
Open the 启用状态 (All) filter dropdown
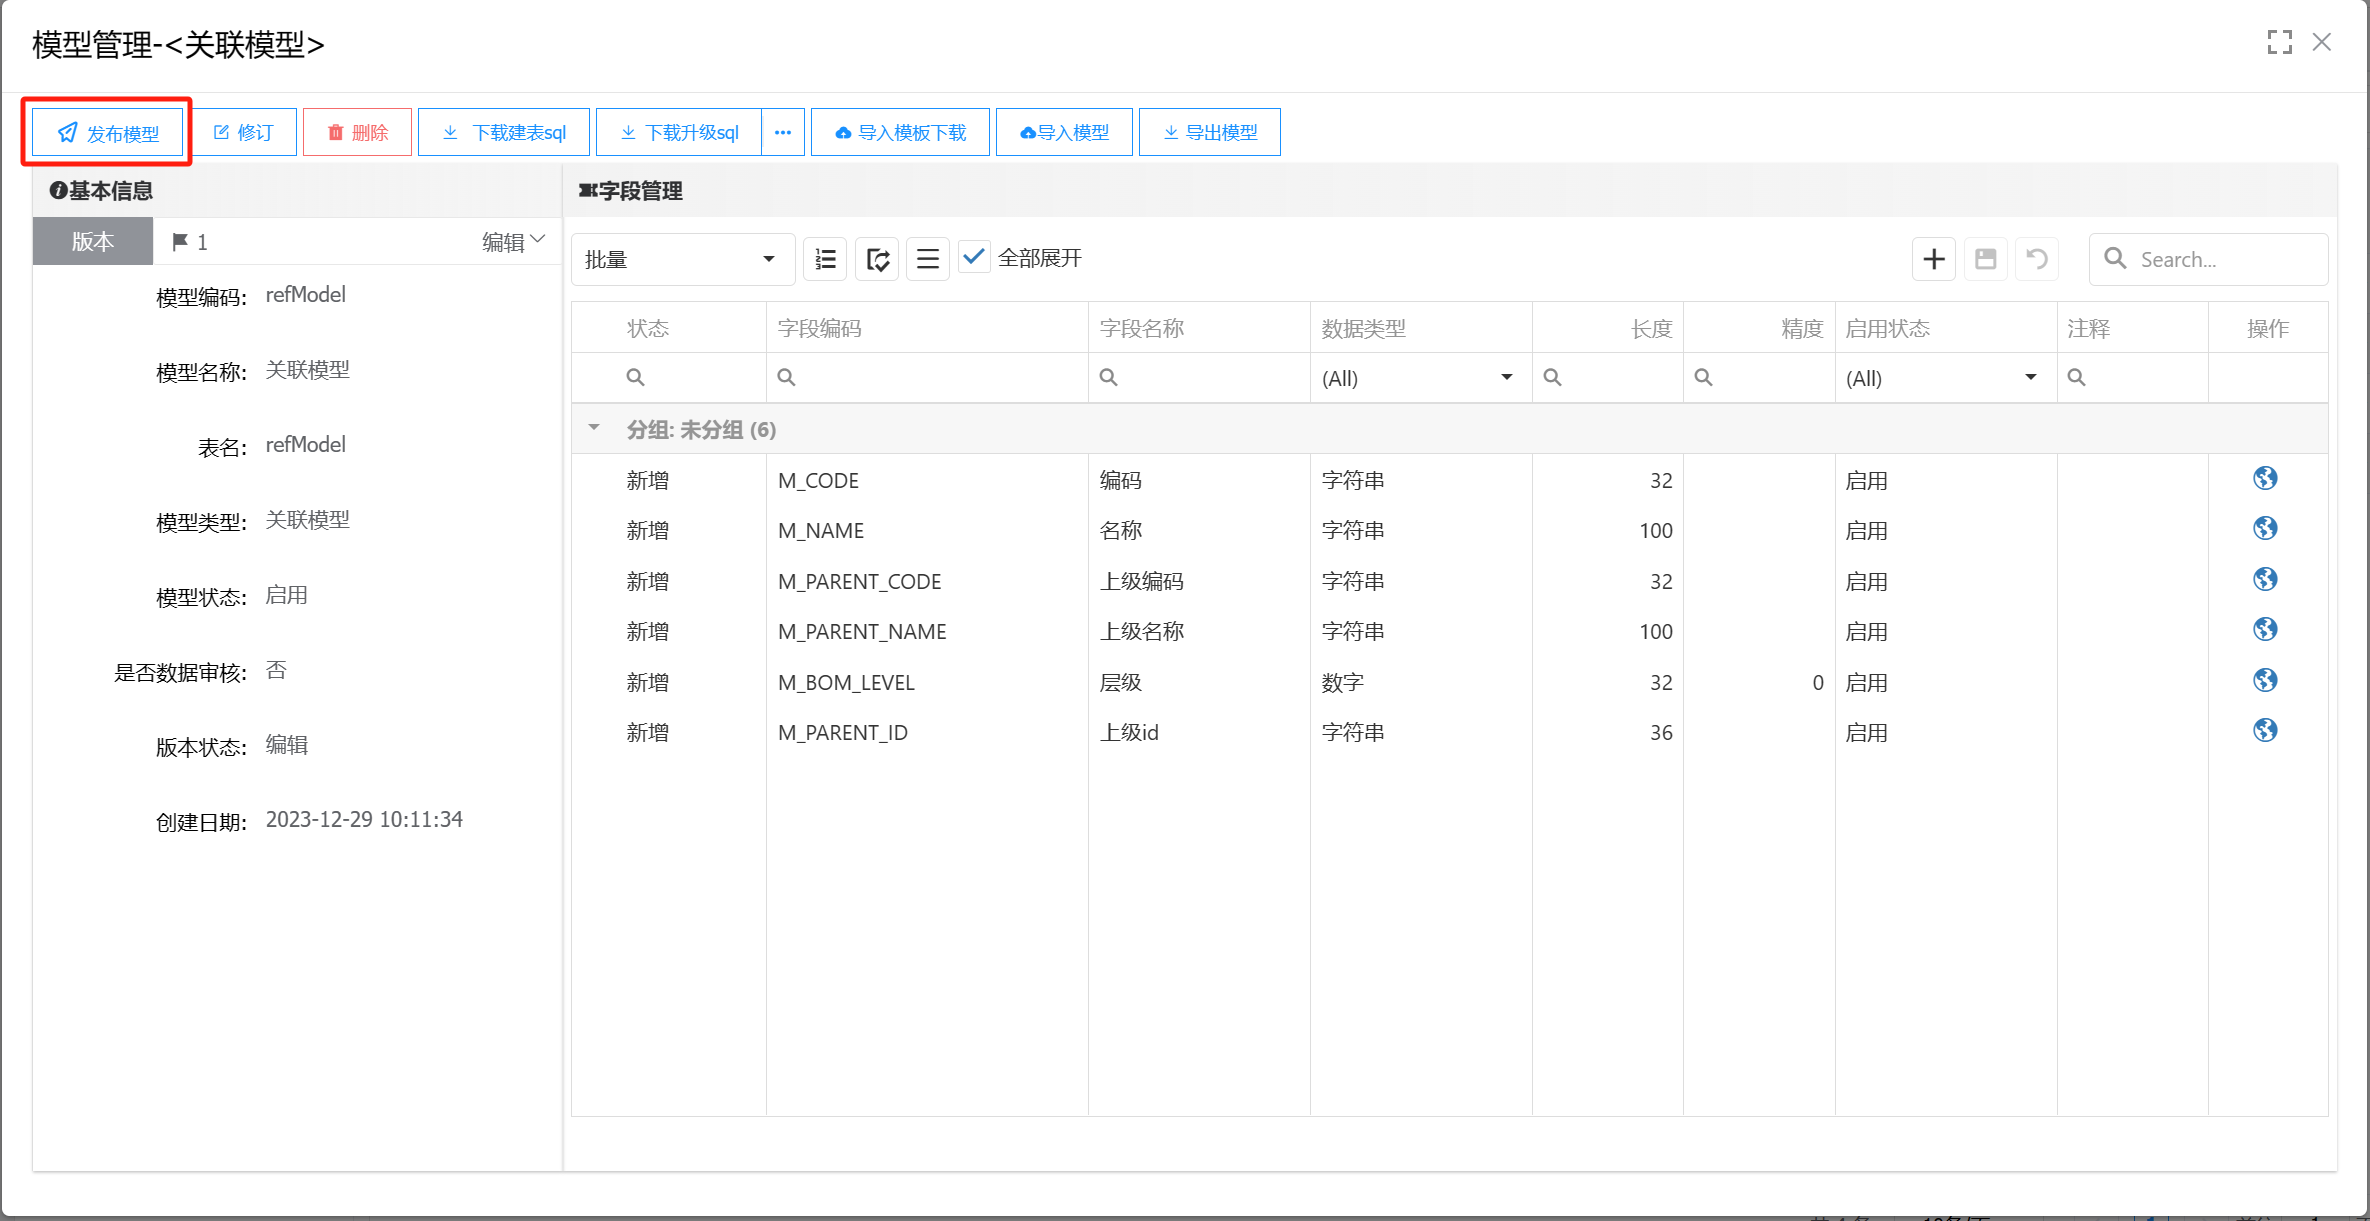[1946, 378]
